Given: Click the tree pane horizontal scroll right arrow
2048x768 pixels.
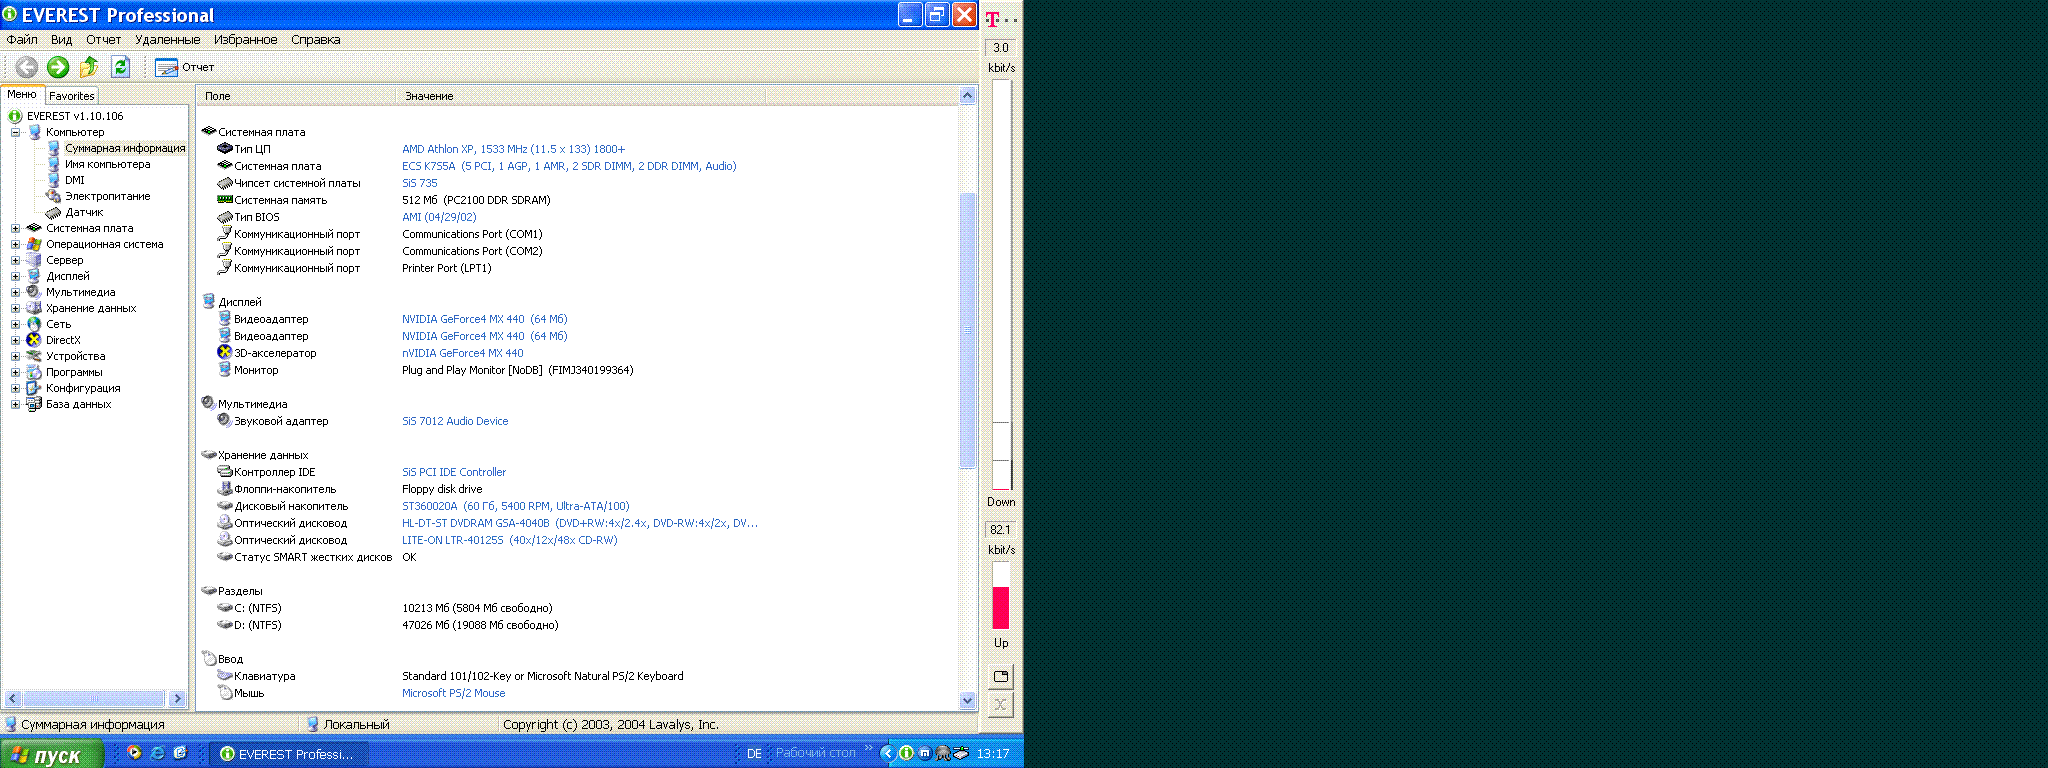Looking at the screenshot, I should click(x=177, y=698).
